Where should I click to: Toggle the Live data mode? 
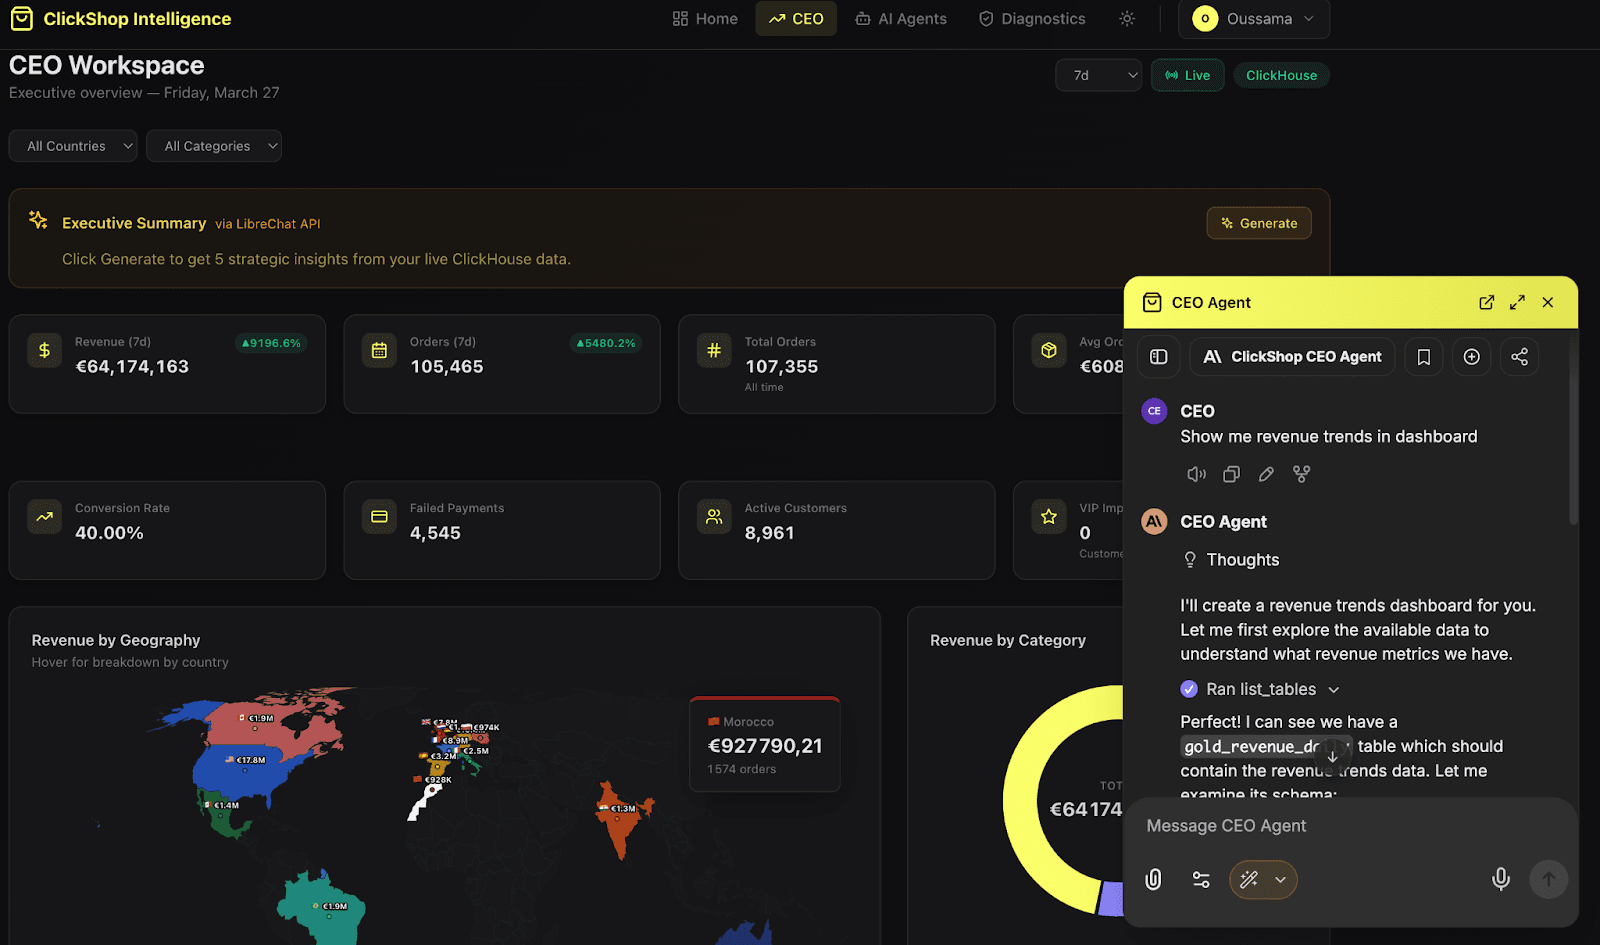[1187, 75]
